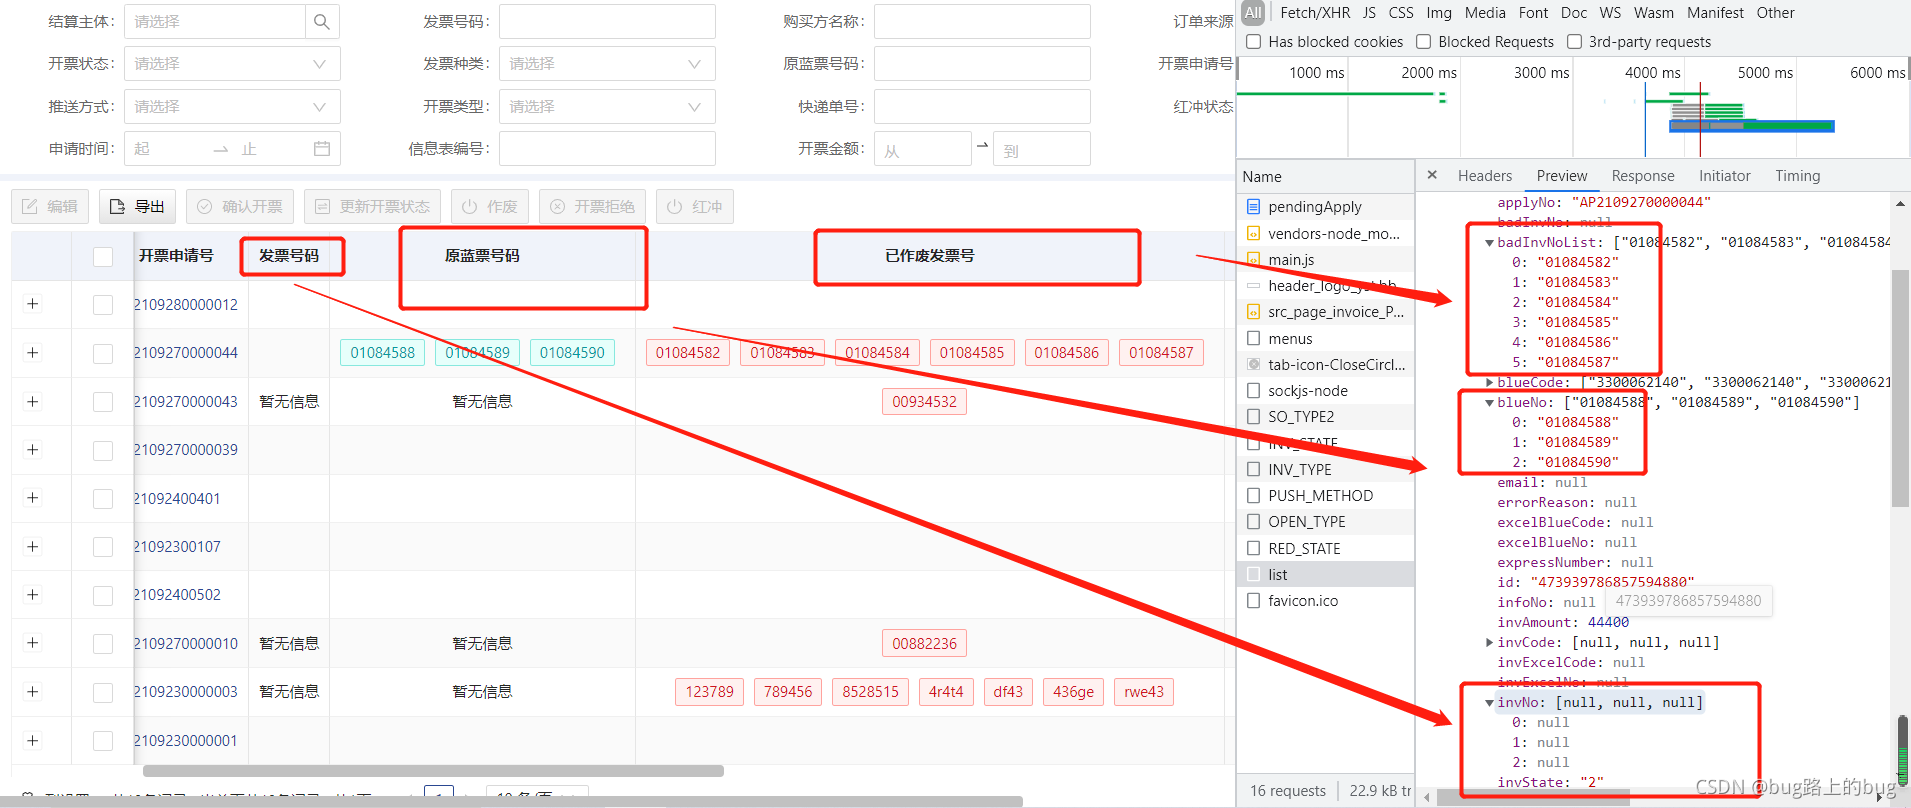
Task: Expand the invCode array
Action: coord(1489,643)
